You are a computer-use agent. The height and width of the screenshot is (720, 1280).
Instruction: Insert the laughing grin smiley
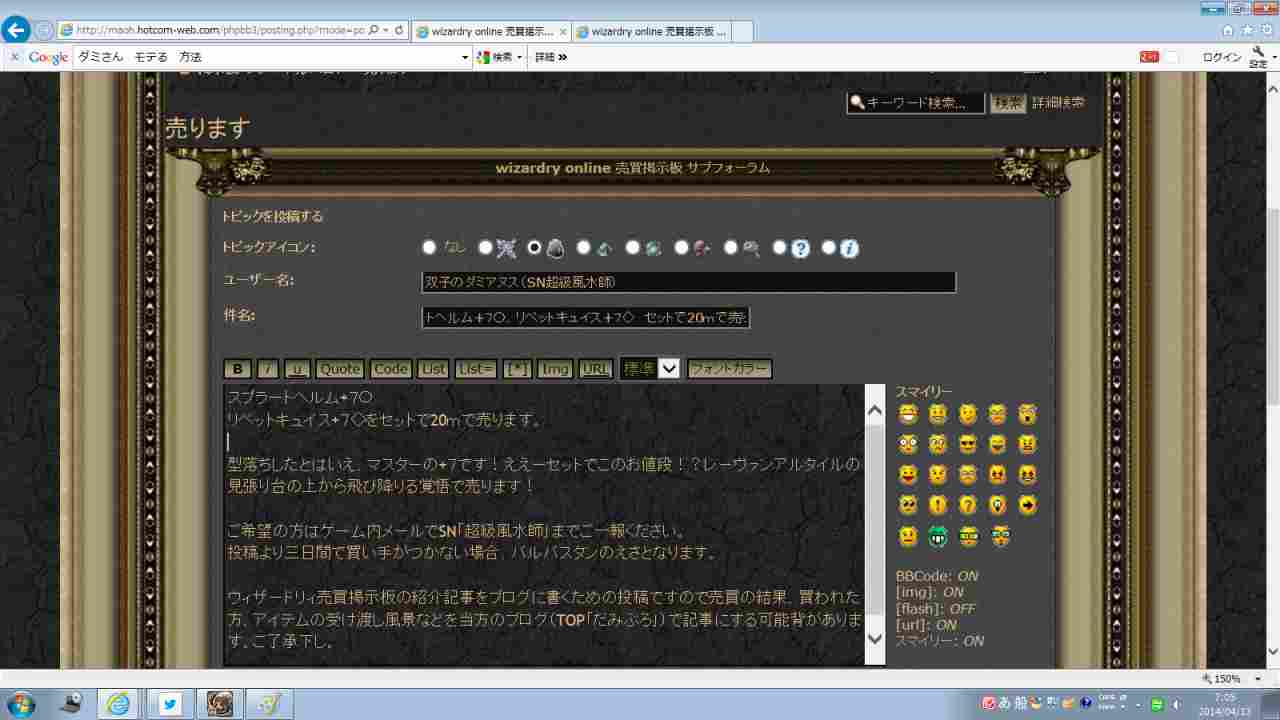pos(908,413)
